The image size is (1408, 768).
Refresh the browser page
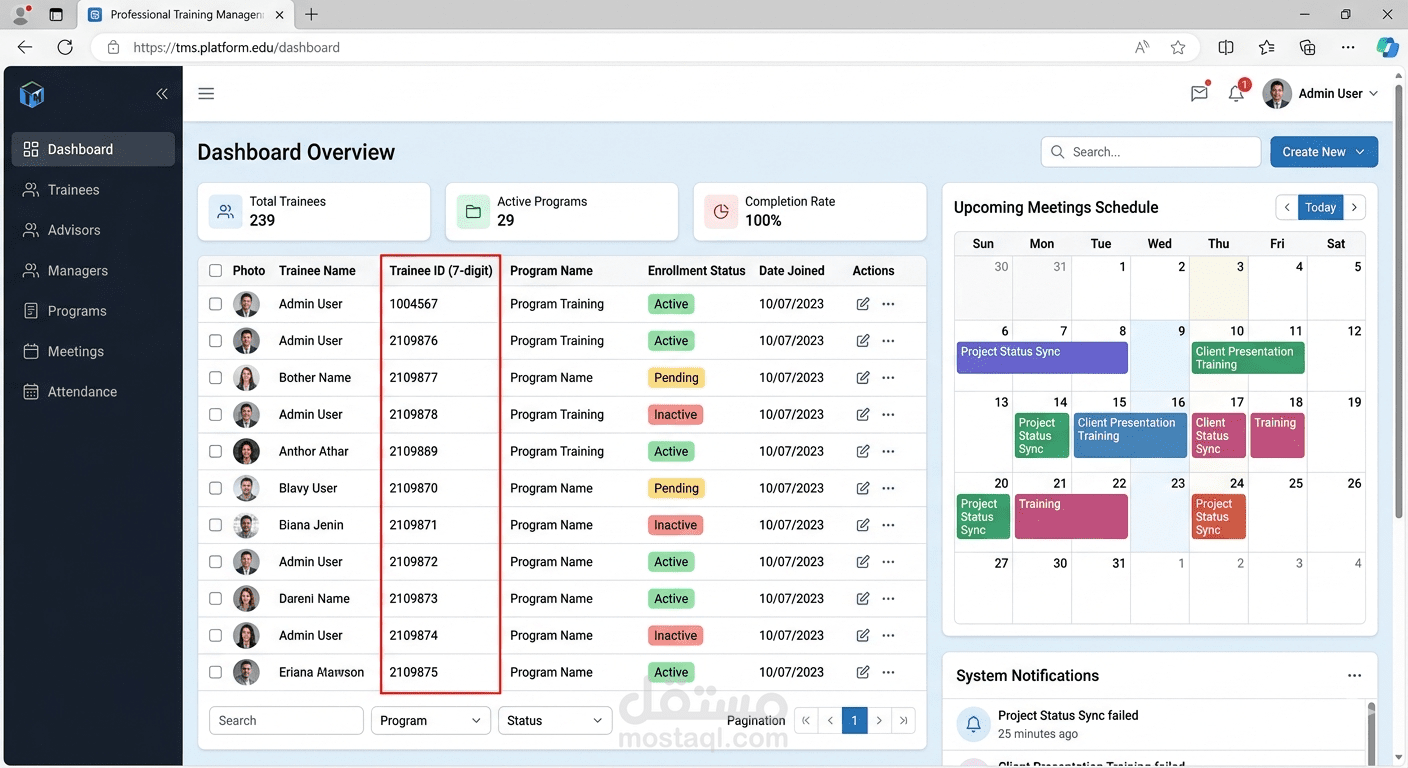[x=65, y=47]
